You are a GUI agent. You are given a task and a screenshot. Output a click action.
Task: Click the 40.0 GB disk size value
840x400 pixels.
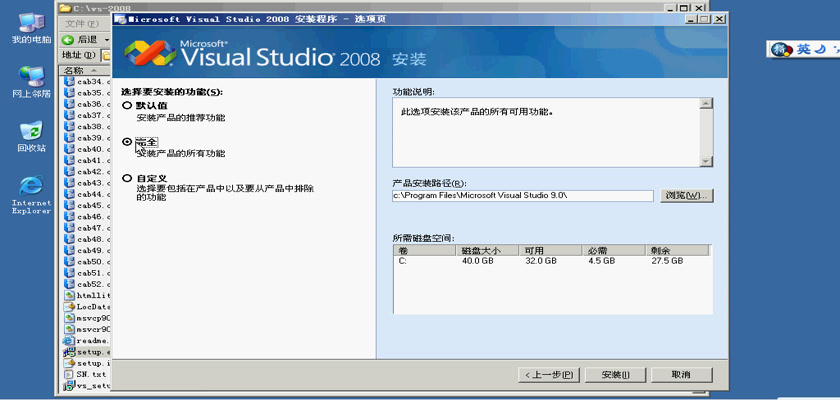pyautogui.click(x=478, y=261)
